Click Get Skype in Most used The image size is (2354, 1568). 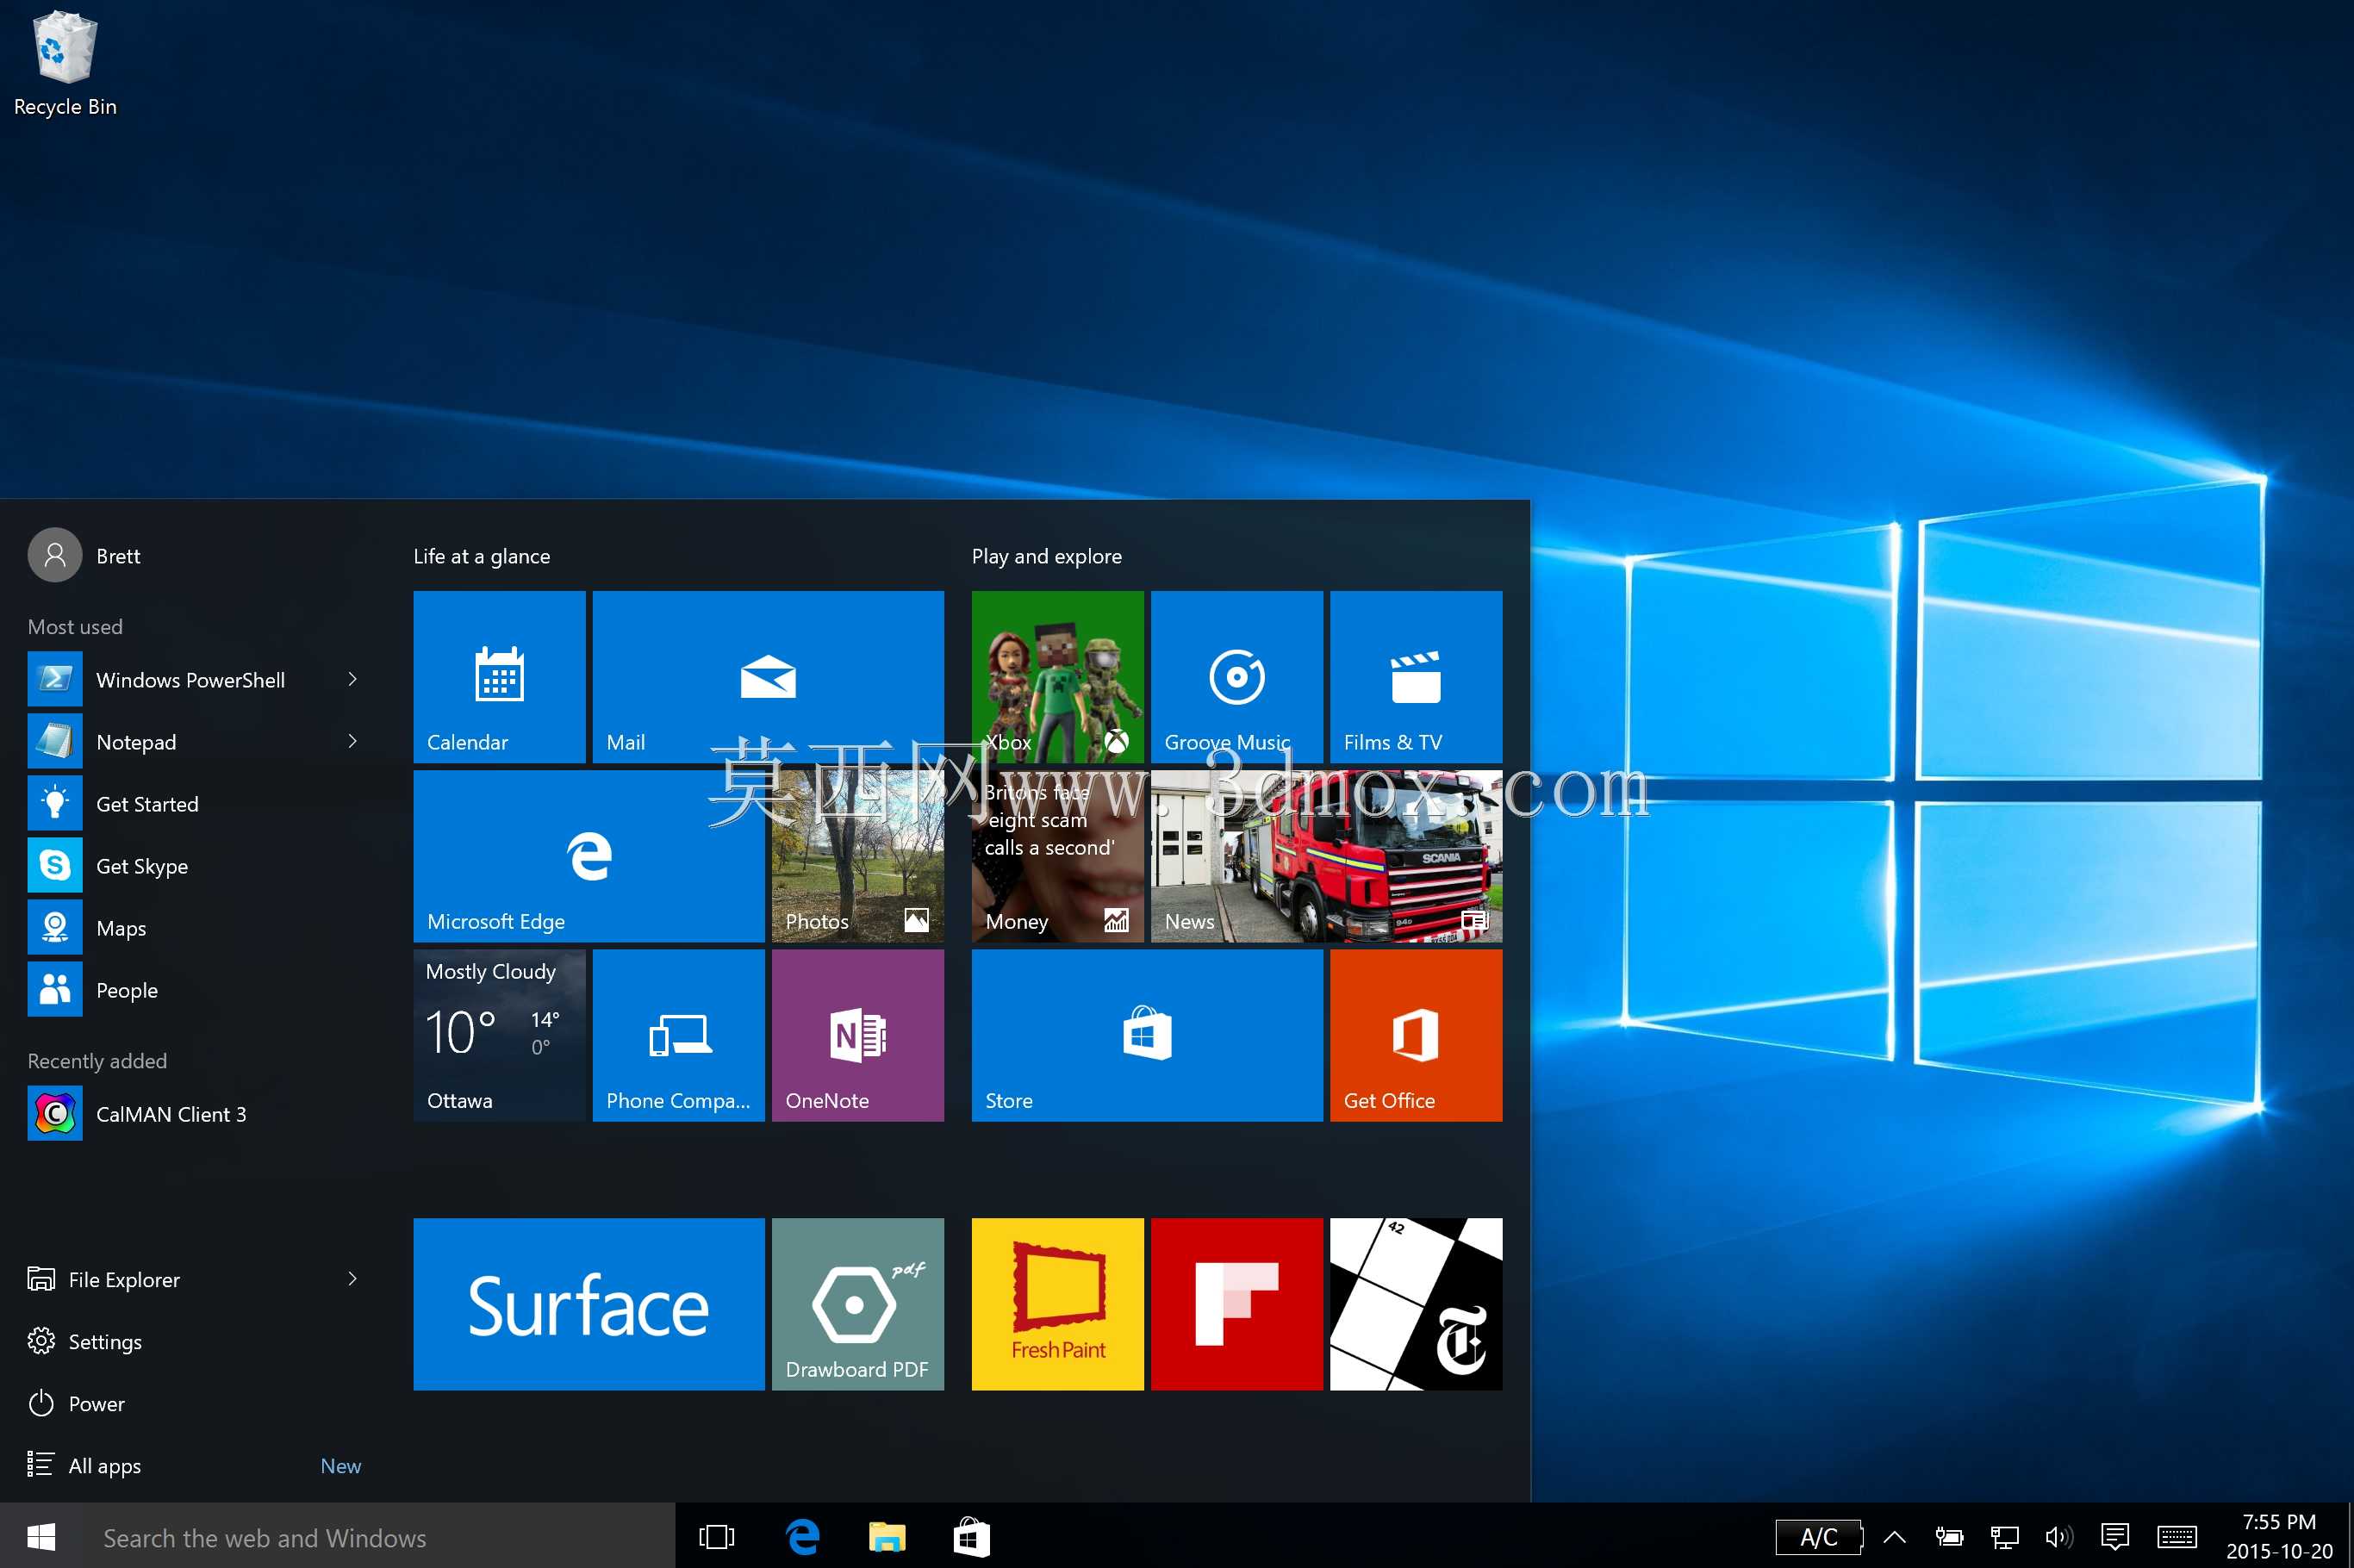click(195, 866)
